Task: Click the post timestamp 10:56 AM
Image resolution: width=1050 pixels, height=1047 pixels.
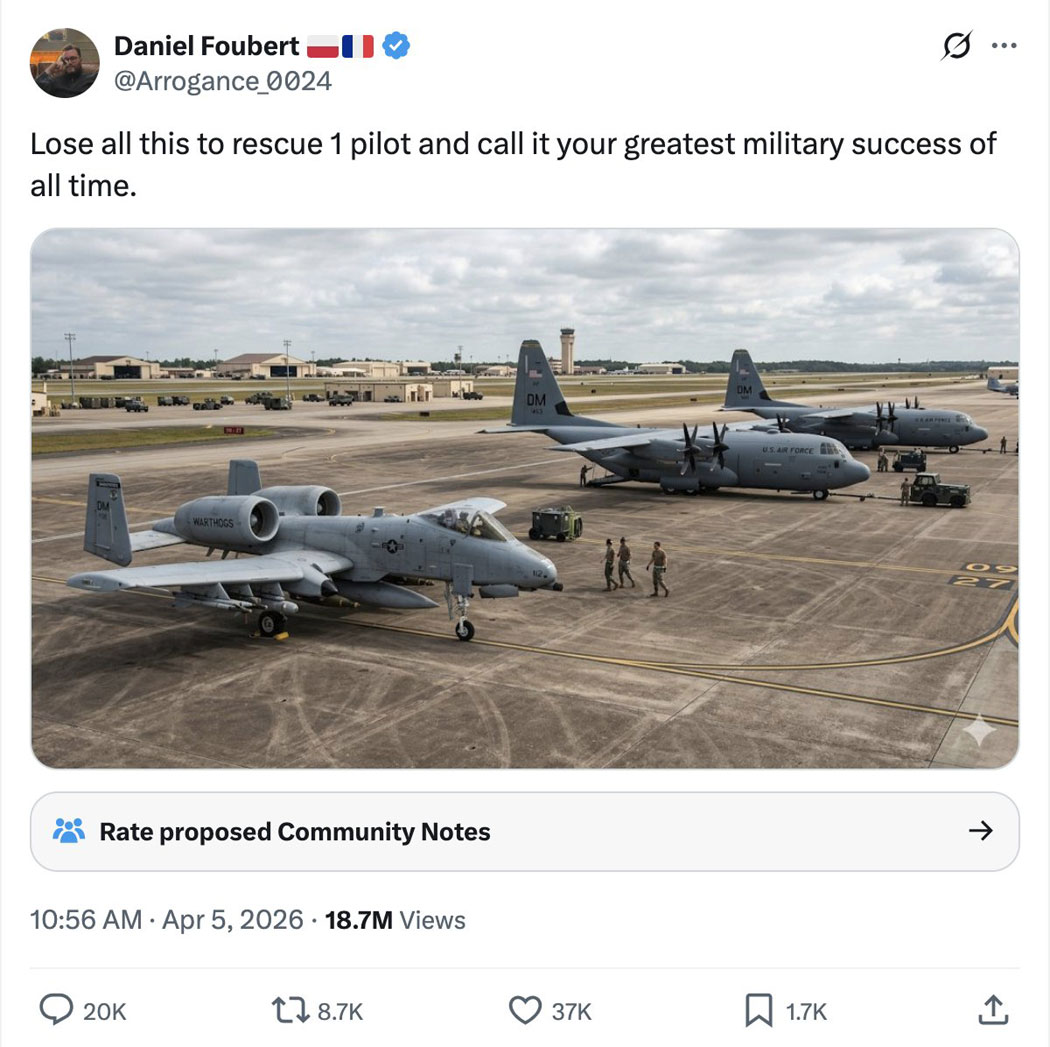Action: point(86,919)
